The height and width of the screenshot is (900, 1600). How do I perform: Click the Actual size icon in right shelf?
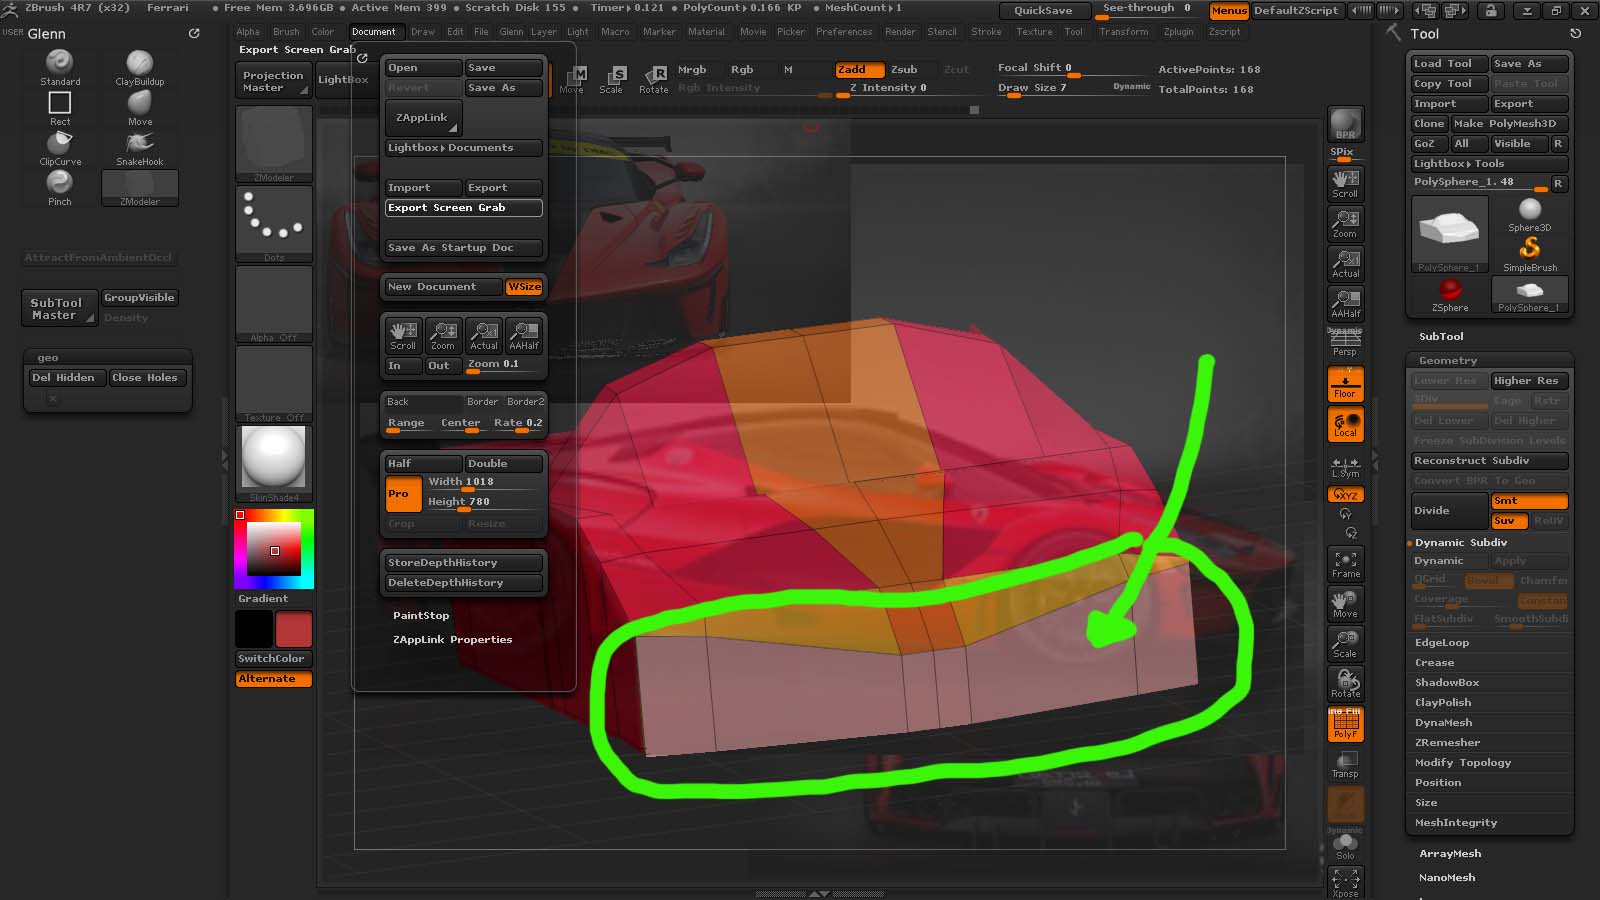(x=1345, y=264)
